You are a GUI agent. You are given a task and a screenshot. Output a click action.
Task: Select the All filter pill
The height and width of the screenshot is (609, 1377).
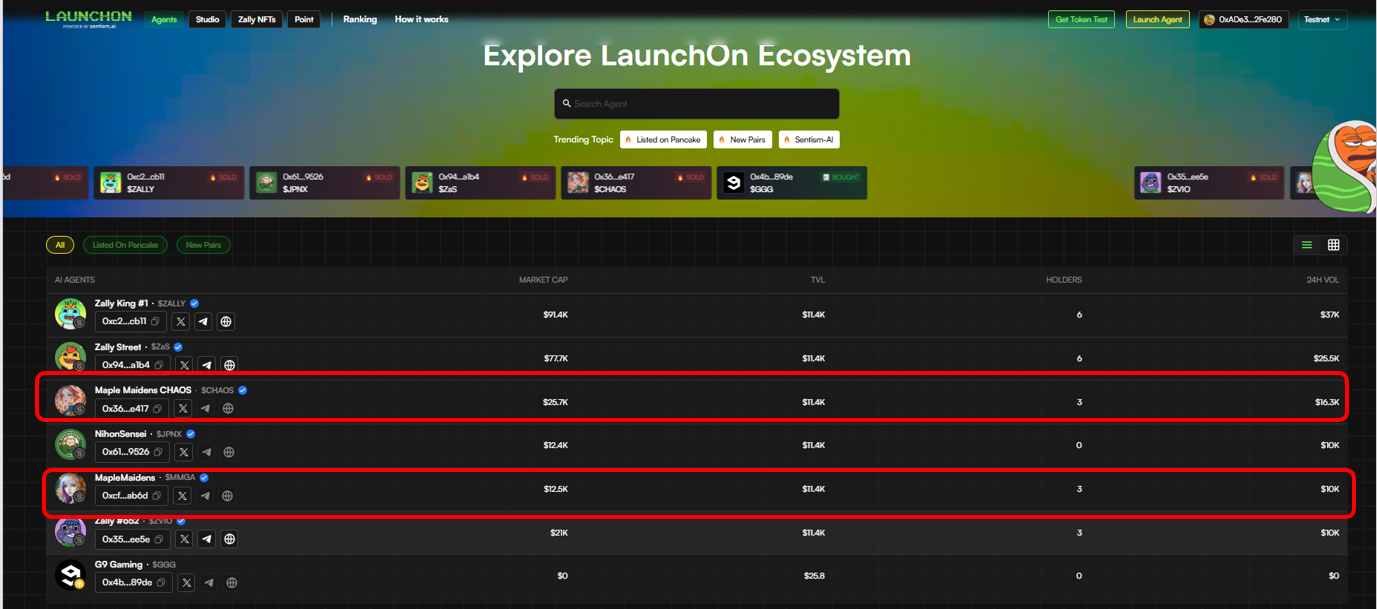(x=60, y=245)
